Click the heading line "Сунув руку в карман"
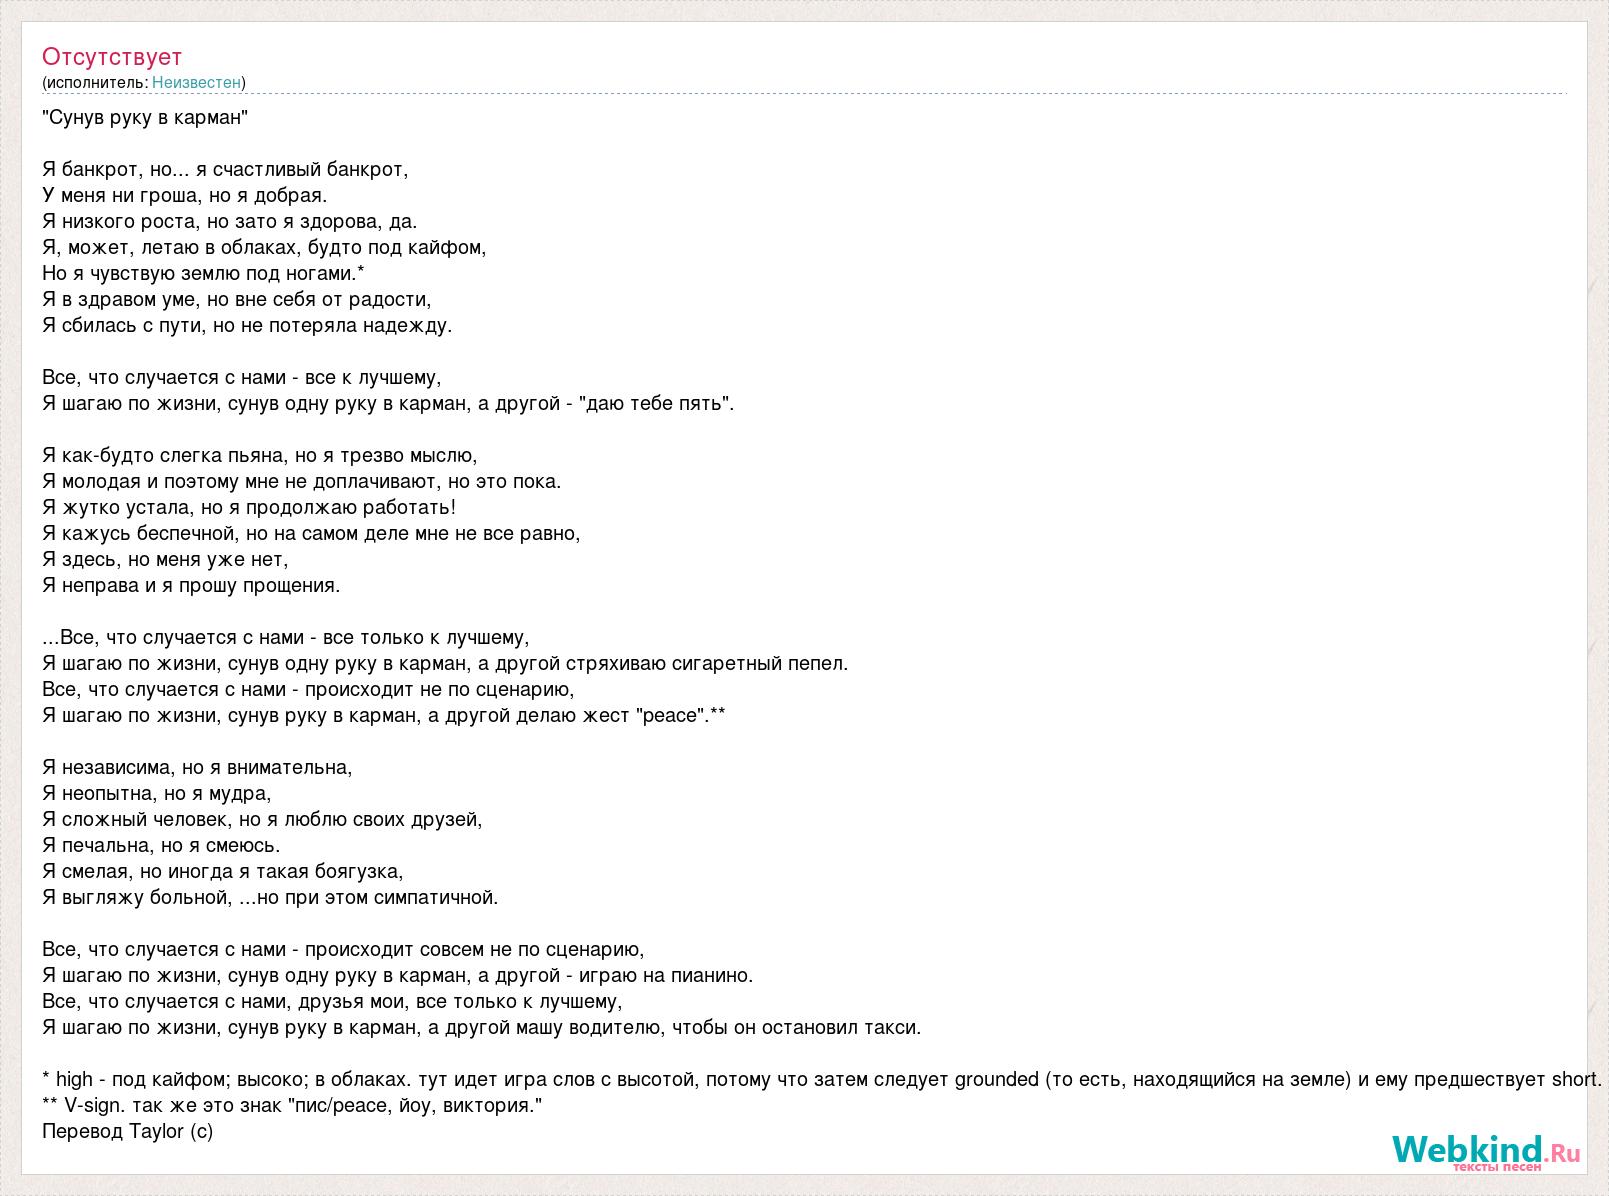The width and height of the screenshot is (1609, 1196). click(x=145, y=117)
